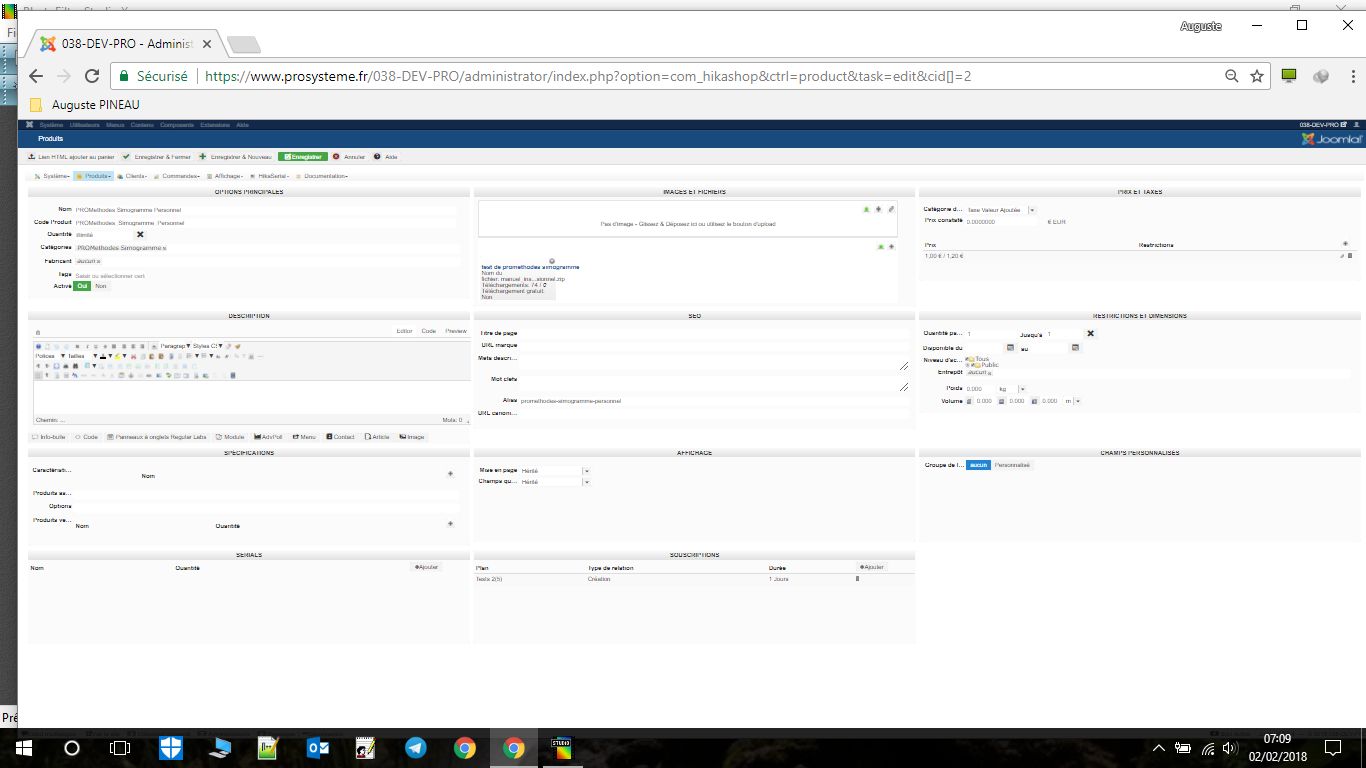Go back to the previous page

(x=36, y=76)
